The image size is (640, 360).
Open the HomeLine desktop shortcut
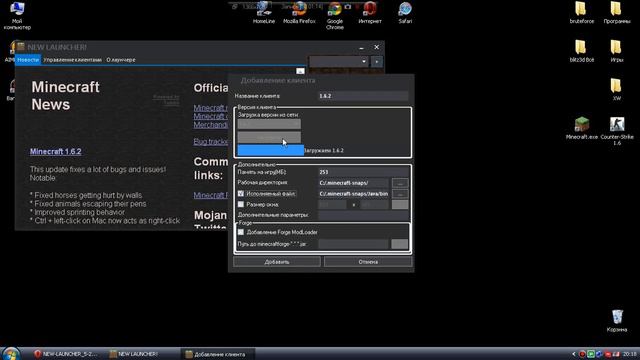[x=264, y=13]
